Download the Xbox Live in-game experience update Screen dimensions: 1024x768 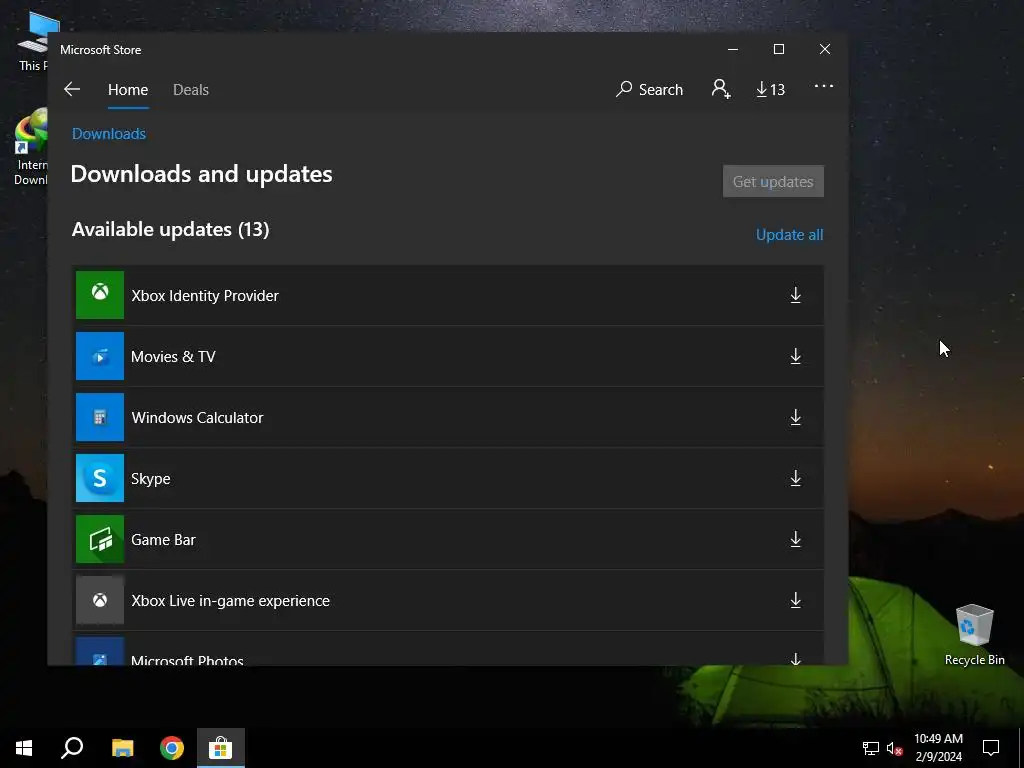pos(795,600)
